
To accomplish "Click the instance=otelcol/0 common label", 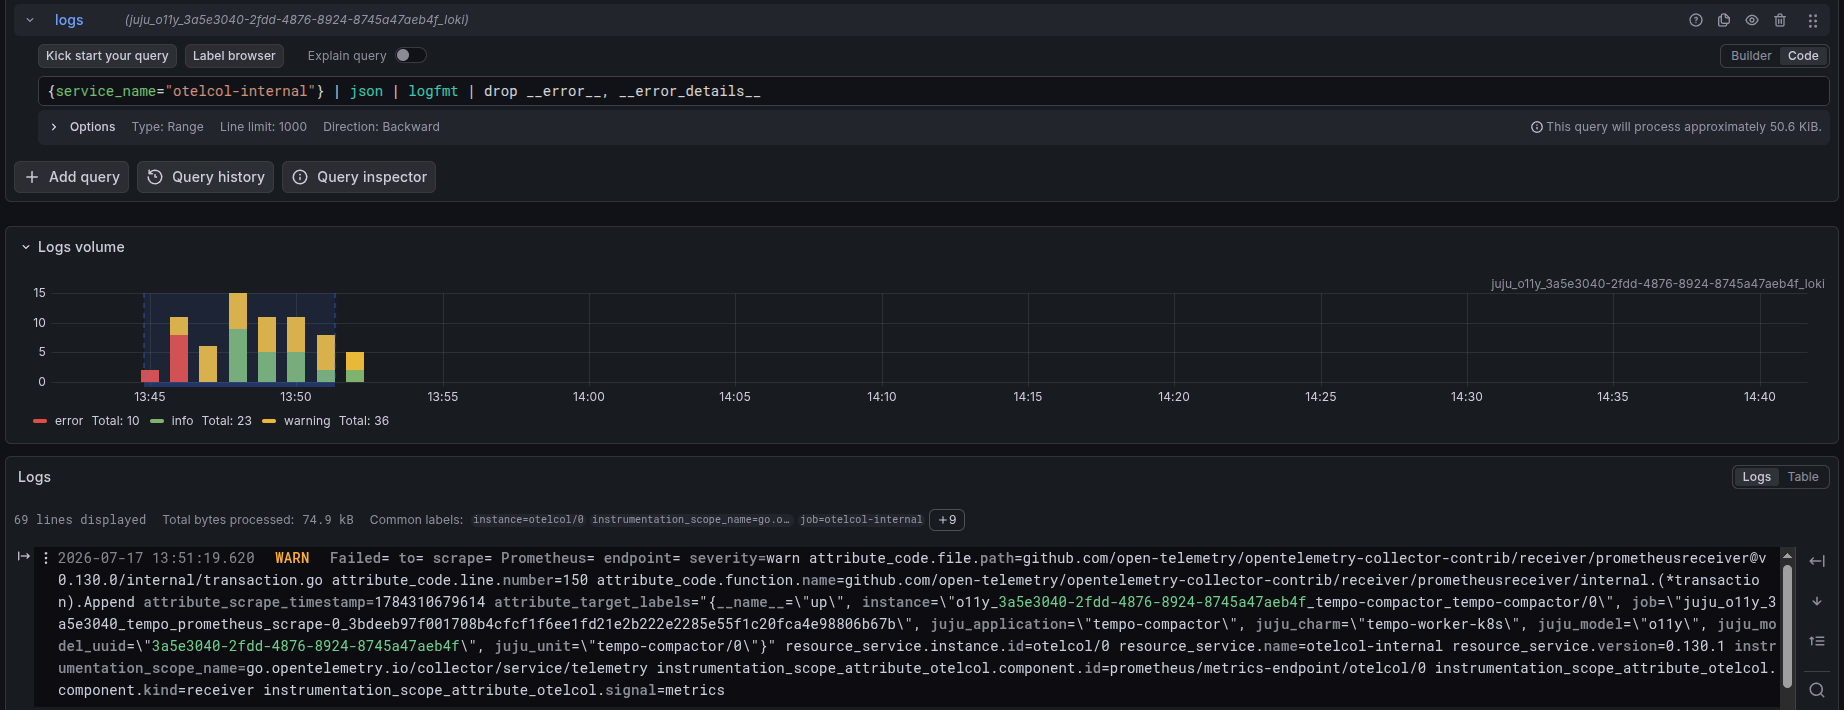I will [528, 520].
